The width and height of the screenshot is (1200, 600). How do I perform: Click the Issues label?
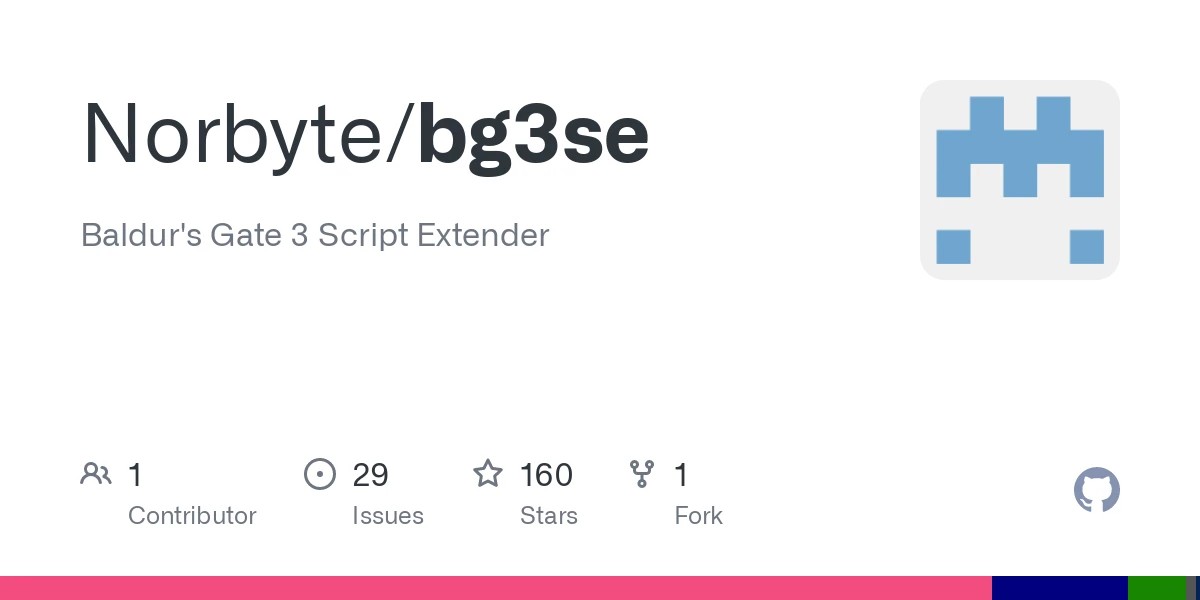point(388,516)
